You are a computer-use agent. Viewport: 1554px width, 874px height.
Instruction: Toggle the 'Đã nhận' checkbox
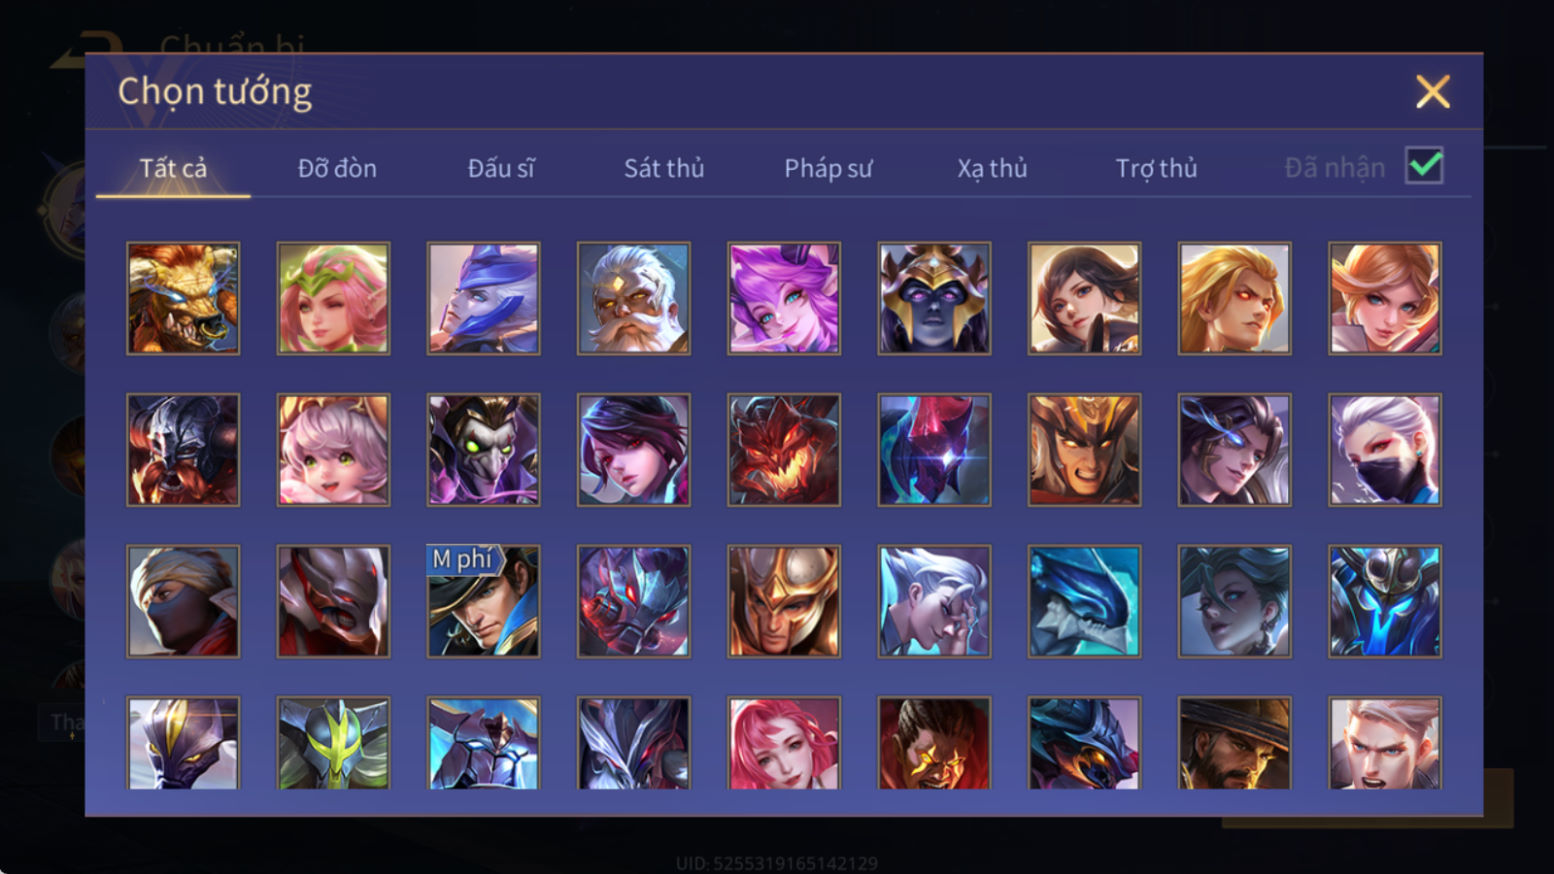coord(1424,166)
